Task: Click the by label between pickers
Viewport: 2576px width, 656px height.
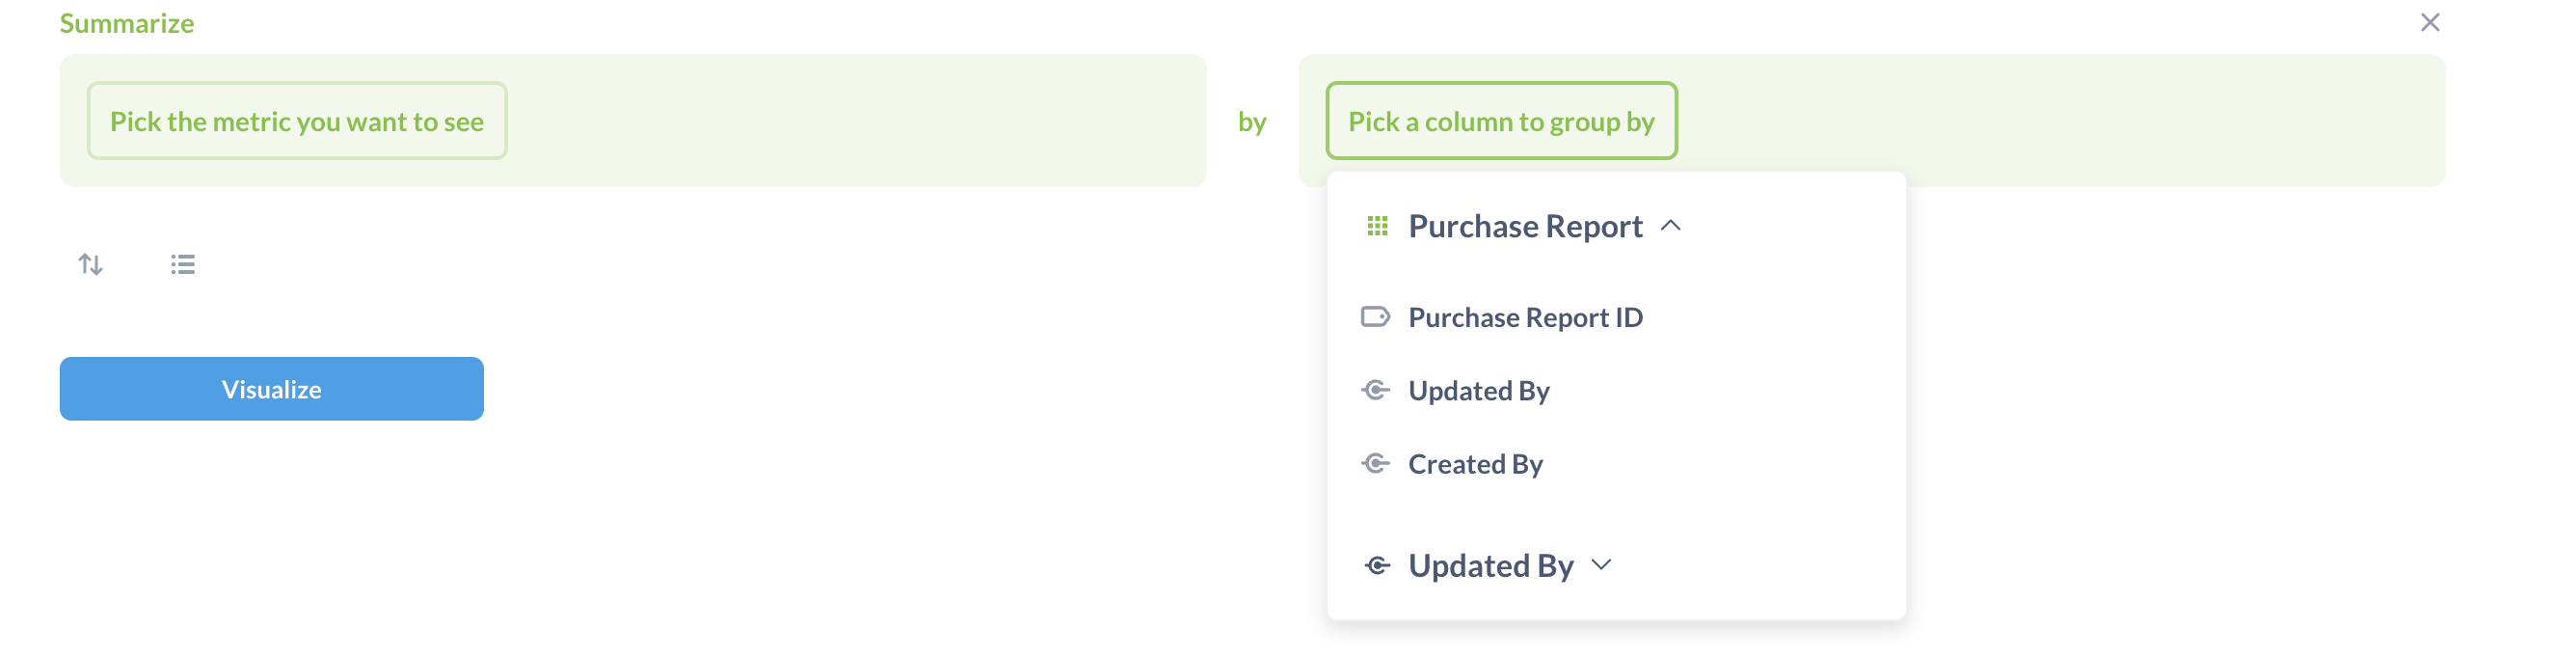Action: (1250, 121)
